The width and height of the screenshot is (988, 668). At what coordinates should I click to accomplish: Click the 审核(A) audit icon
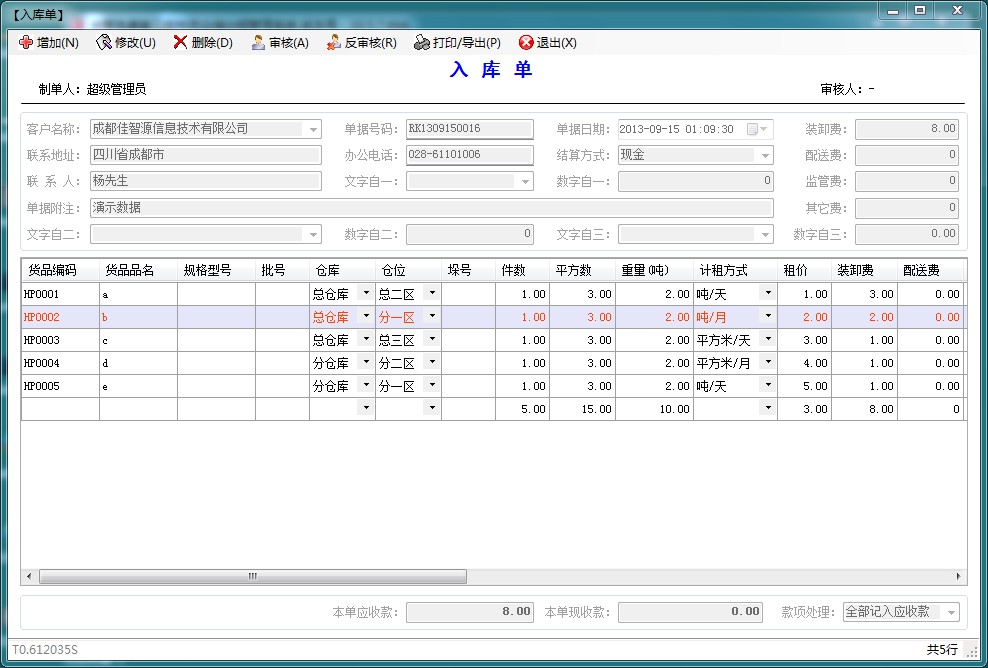point(258,43)
